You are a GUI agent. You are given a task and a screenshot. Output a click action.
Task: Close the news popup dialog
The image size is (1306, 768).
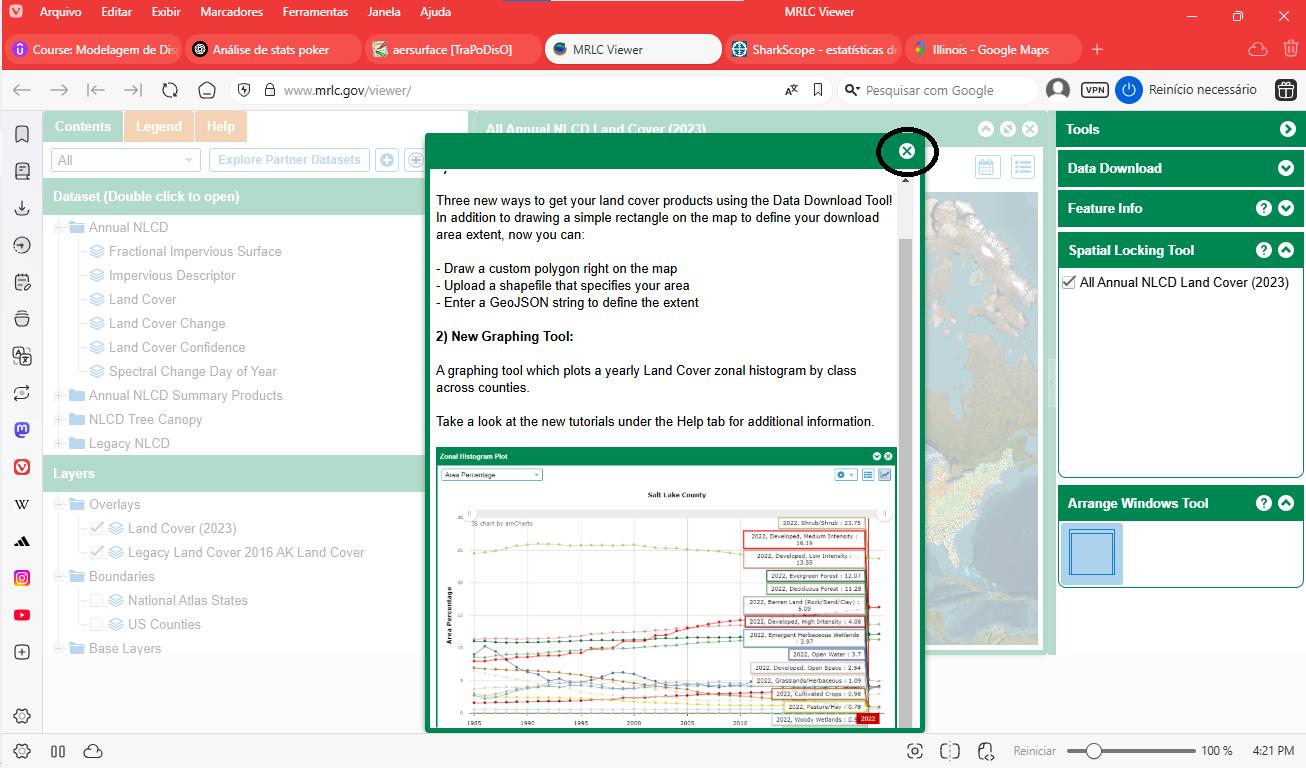[x=906, y=151]
